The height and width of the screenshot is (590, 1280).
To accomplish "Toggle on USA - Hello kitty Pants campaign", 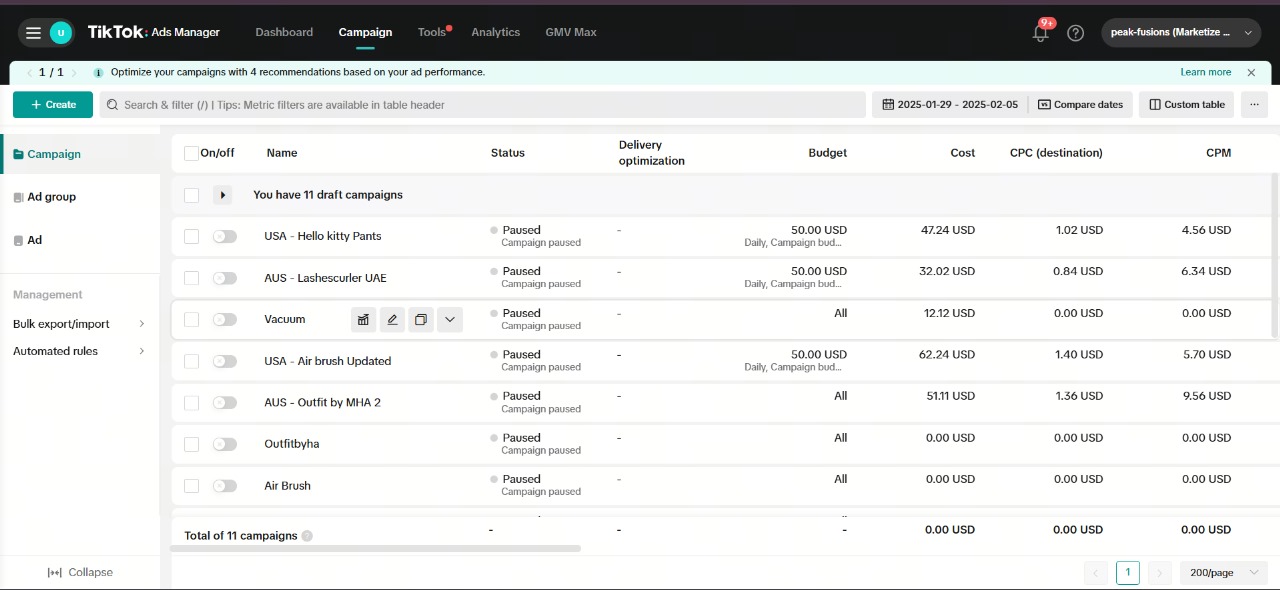I will pyautogui.click(x=225, y=236).
